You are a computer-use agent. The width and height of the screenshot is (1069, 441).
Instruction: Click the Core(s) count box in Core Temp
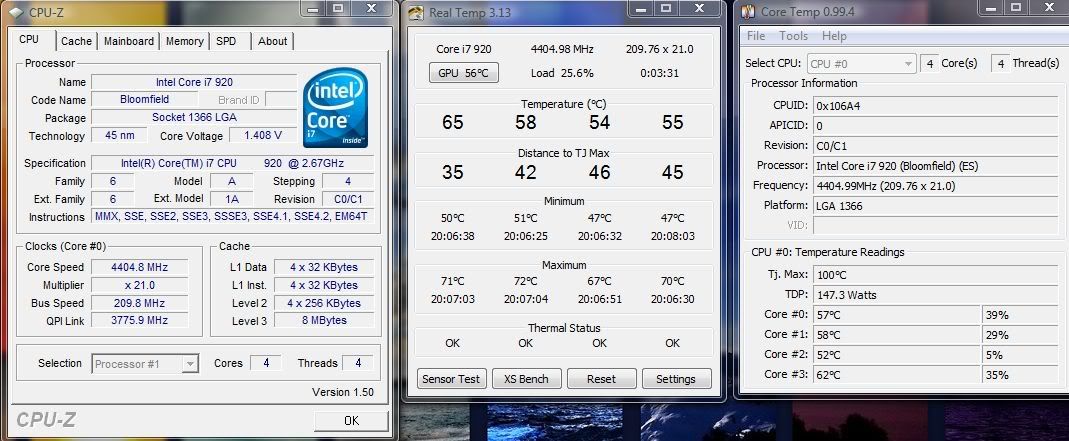929,63
